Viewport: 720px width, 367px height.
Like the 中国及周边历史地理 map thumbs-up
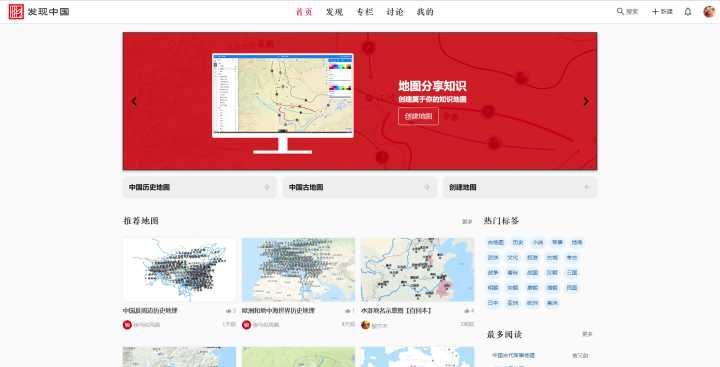[228, 311]
